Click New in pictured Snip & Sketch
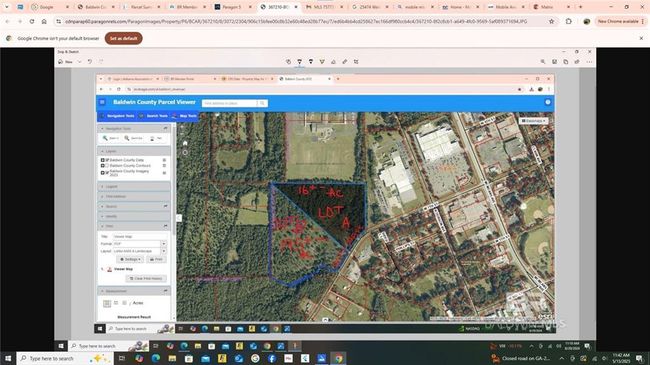The image size is (650, 365). coord(65,62)
